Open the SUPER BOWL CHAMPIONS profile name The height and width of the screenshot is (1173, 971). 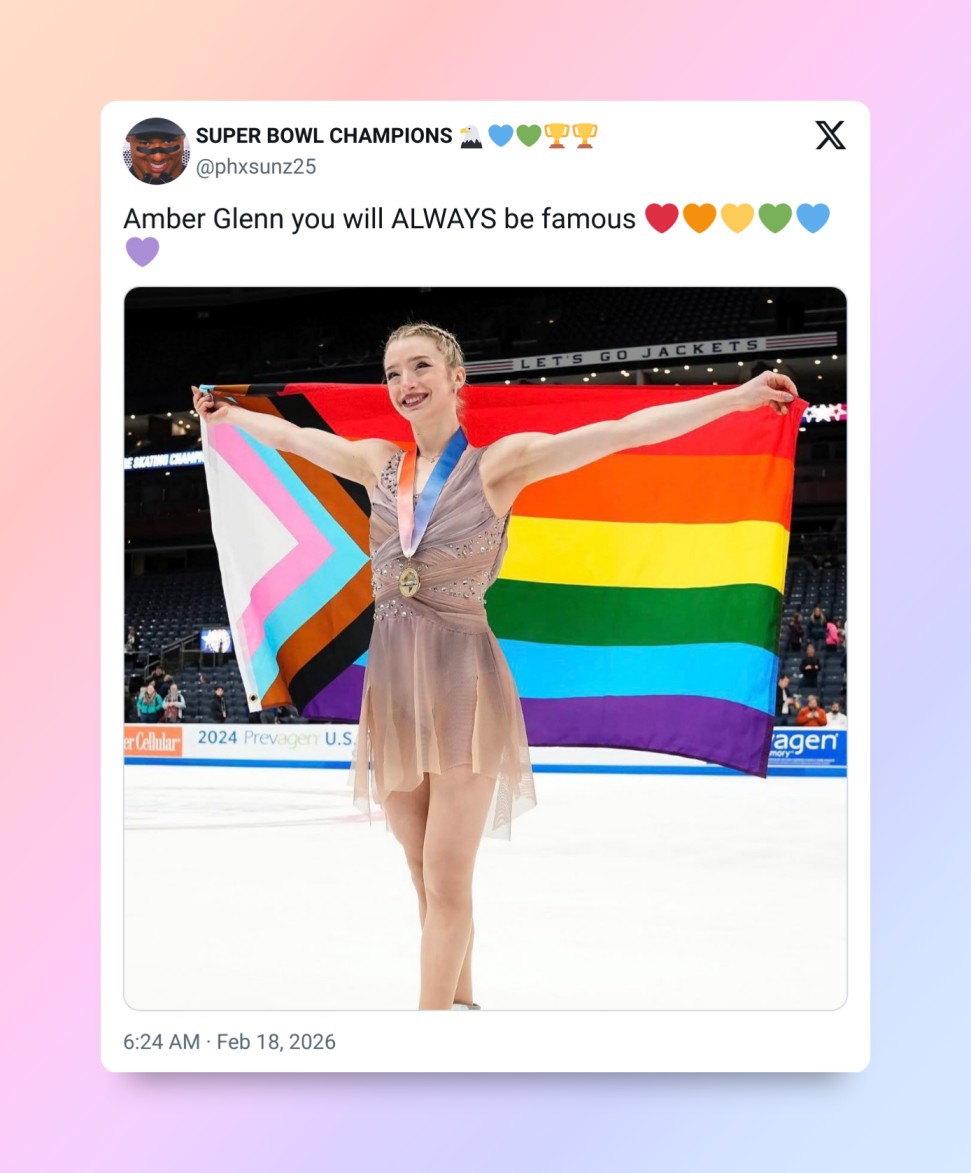click(x=324, y=135)
